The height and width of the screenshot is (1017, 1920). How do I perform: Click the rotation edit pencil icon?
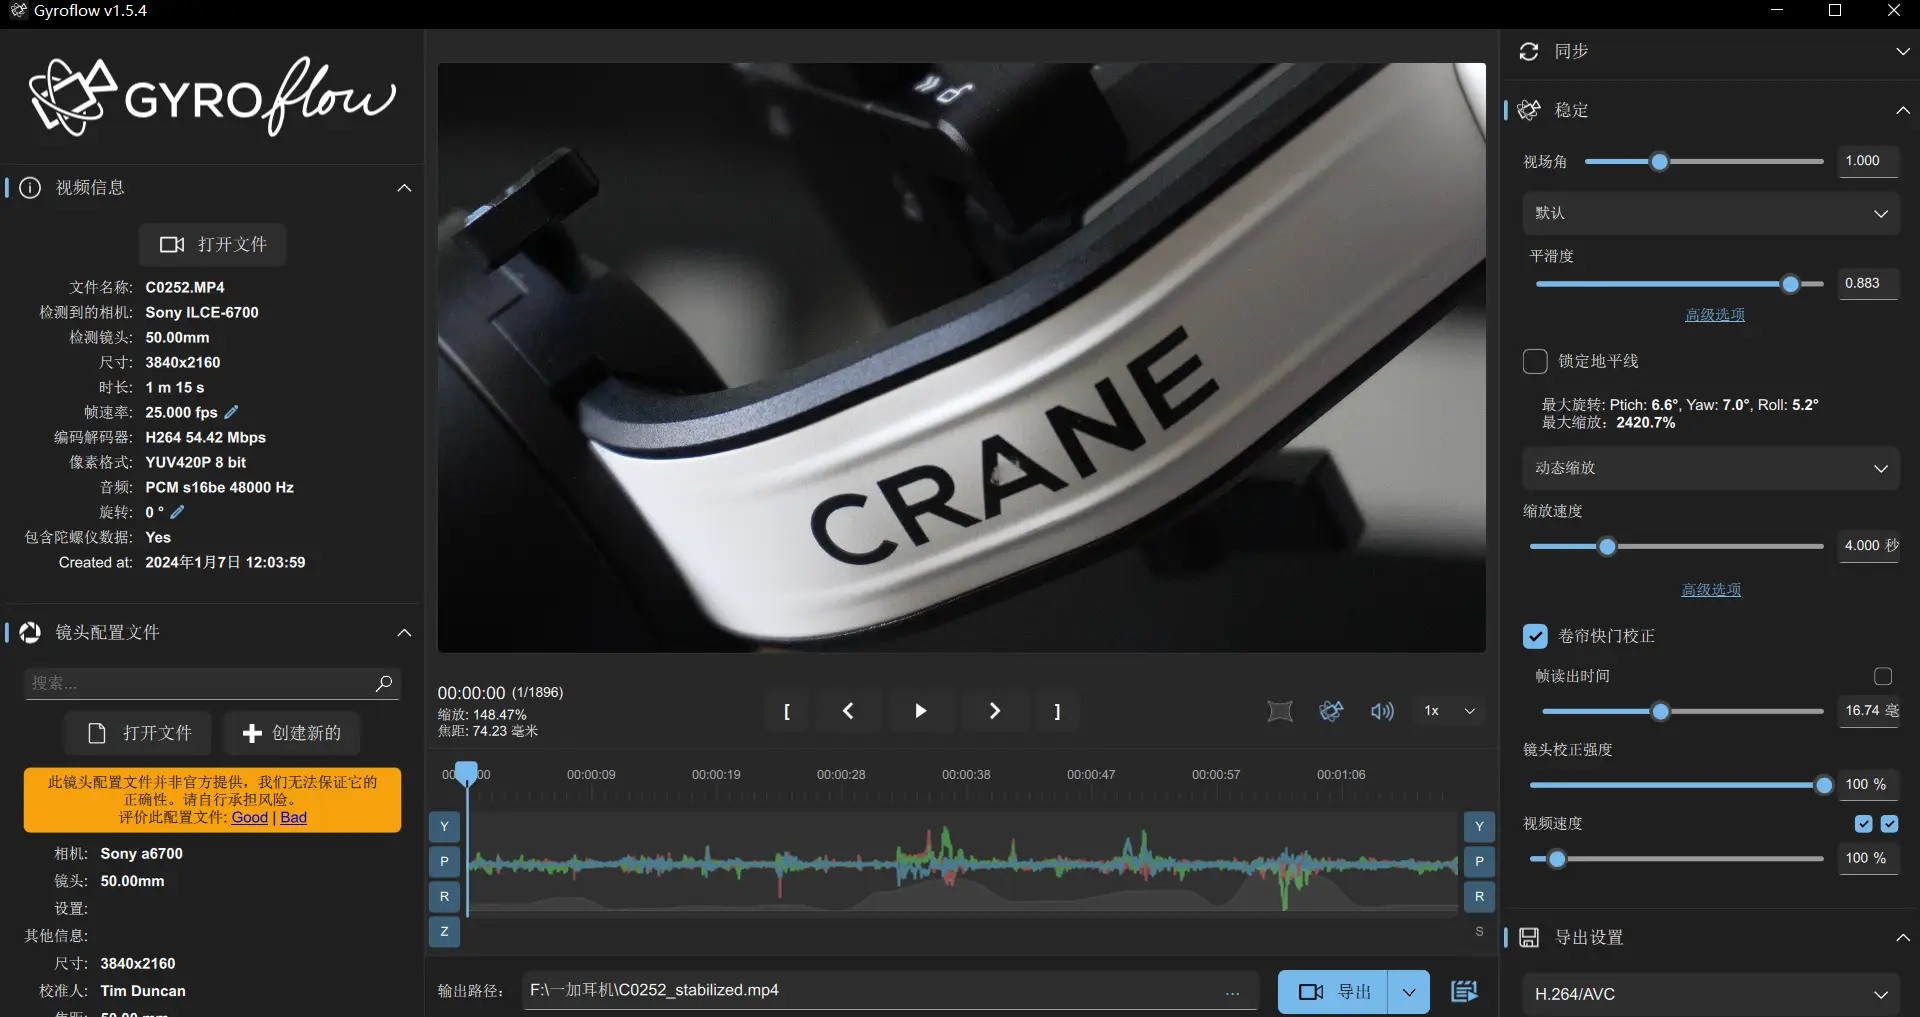177,512
